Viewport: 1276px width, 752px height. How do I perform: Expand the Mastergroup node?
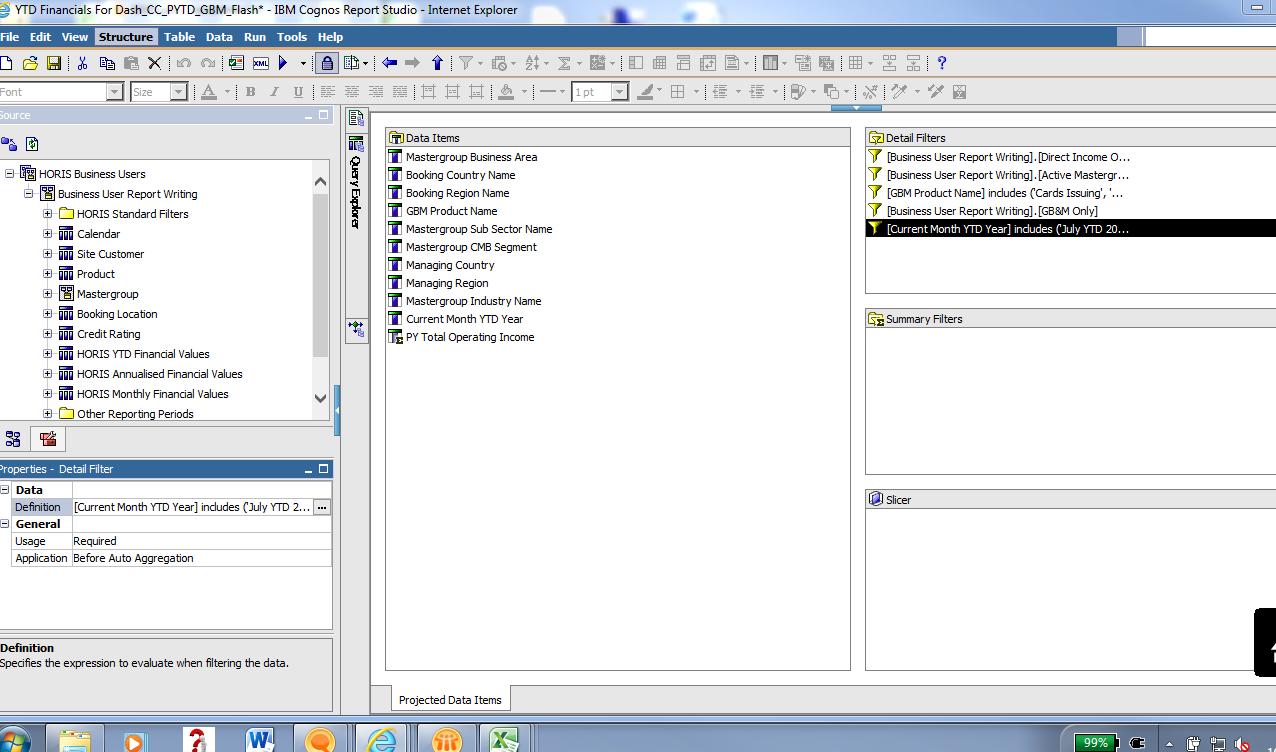point(48,294)
